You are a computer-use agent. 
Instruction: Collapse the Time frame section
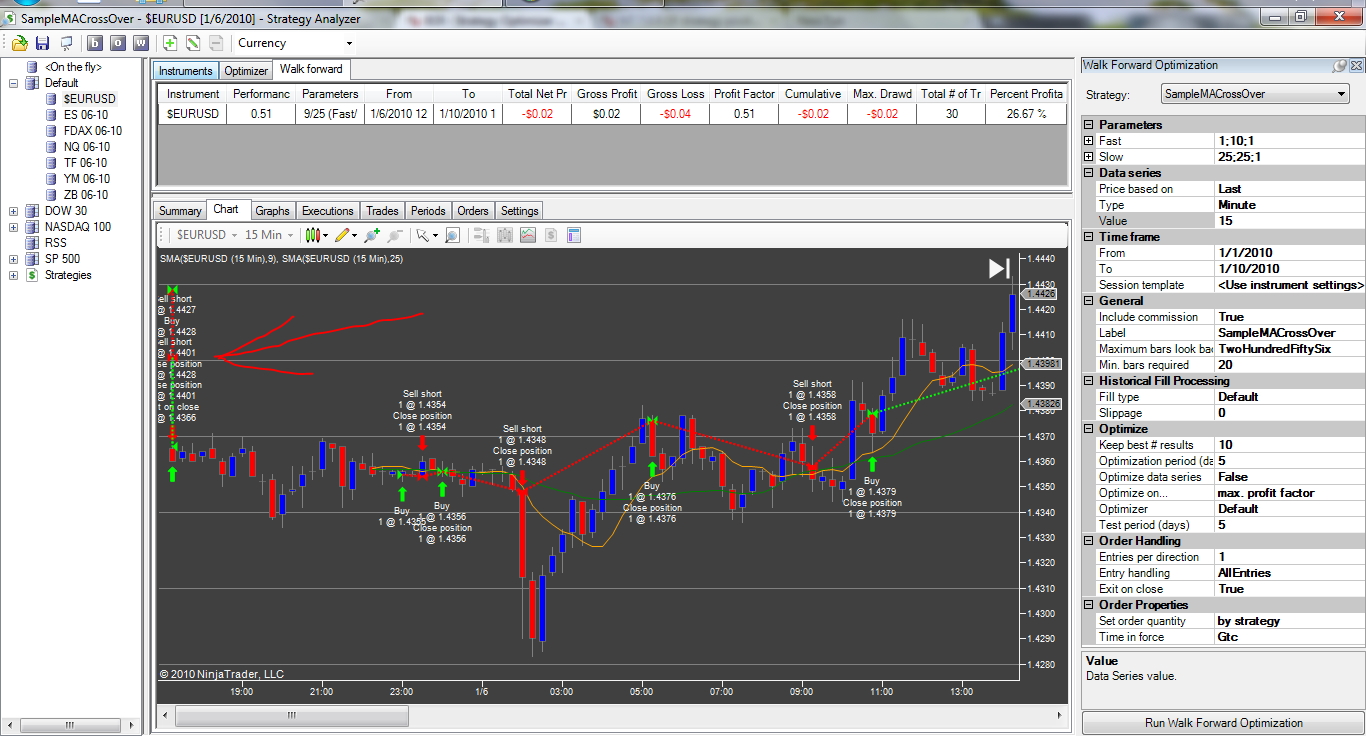pos(1089,237)
